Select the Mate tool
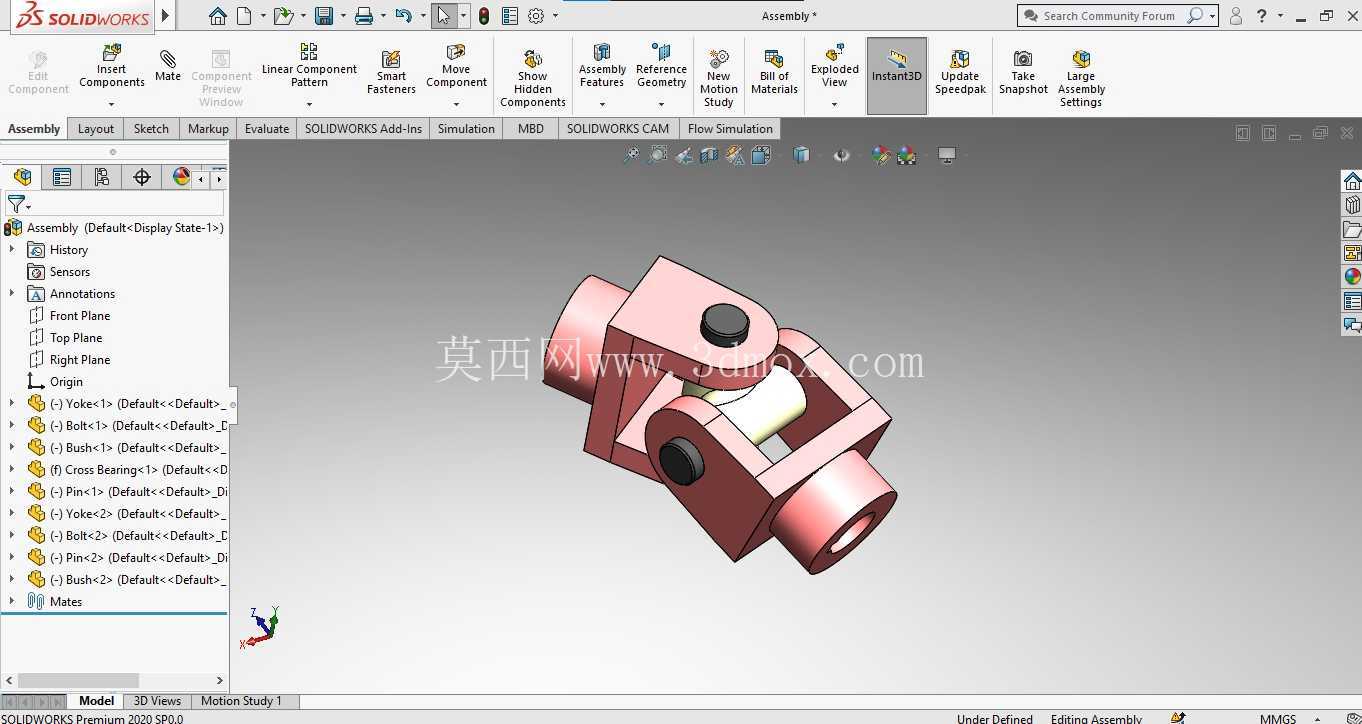Image resolution: width=1362 pixels, height=724 pixels. 168,65
